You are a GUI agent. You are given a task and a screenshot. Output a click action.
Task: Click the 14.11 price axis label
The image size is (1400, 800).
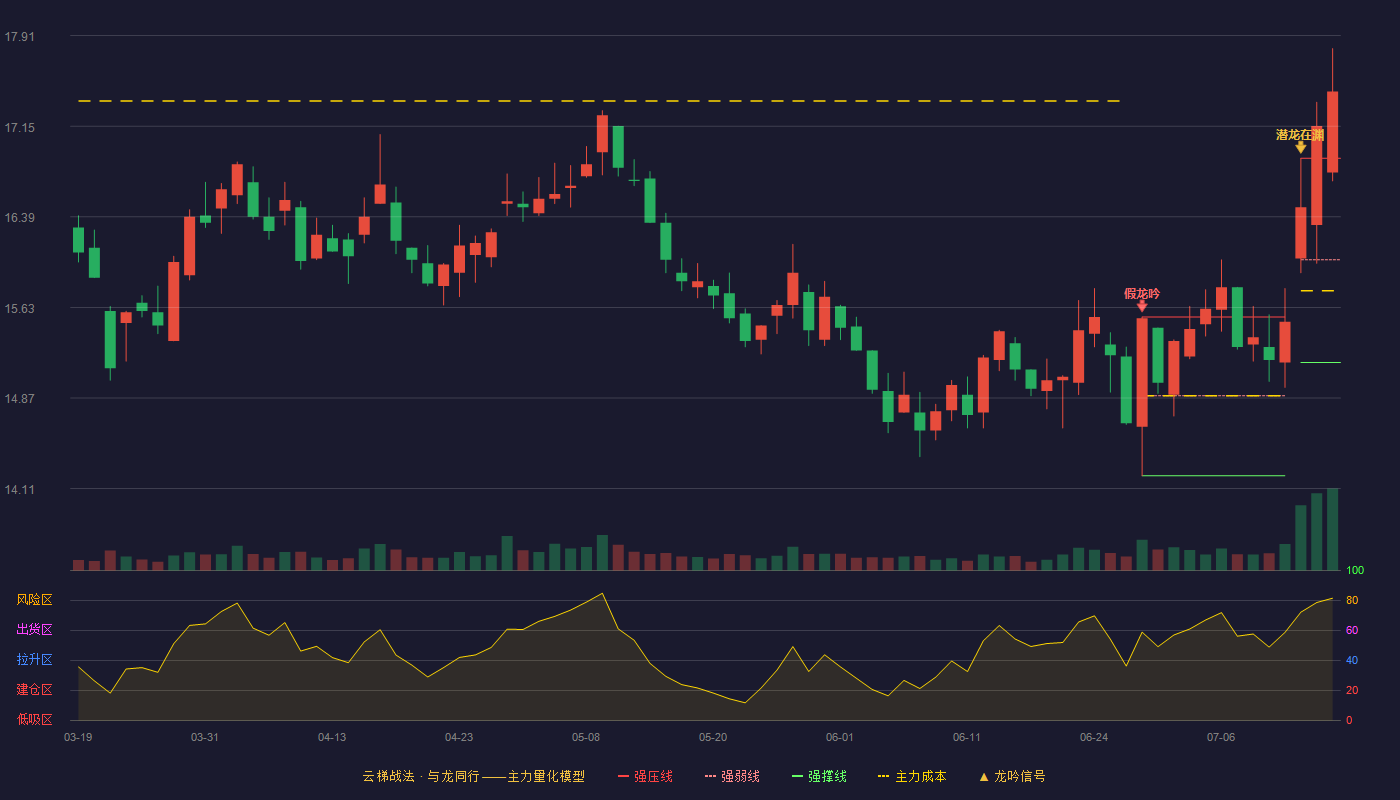(19, 489)
